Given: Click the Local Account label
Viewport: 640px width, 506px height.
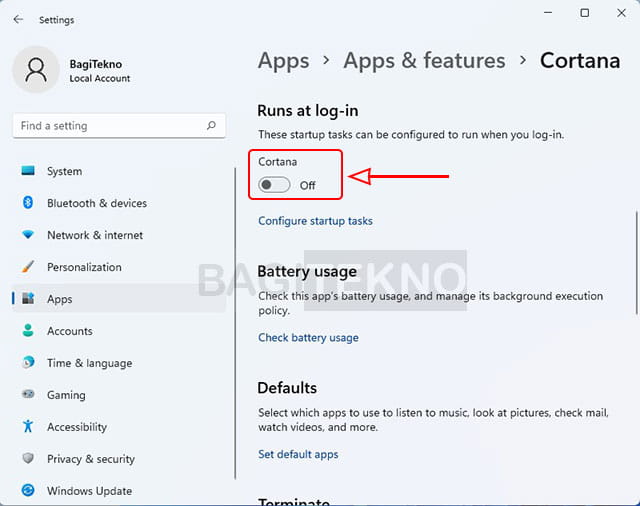Looking at the screenshot, I should (x=100, y=78).
